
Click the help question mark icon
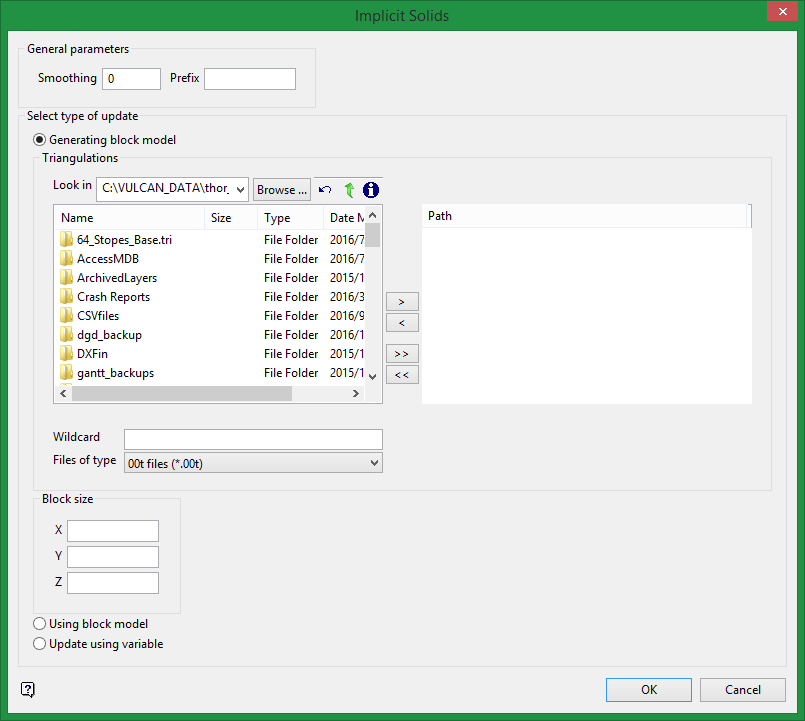(x=27, y=689)
